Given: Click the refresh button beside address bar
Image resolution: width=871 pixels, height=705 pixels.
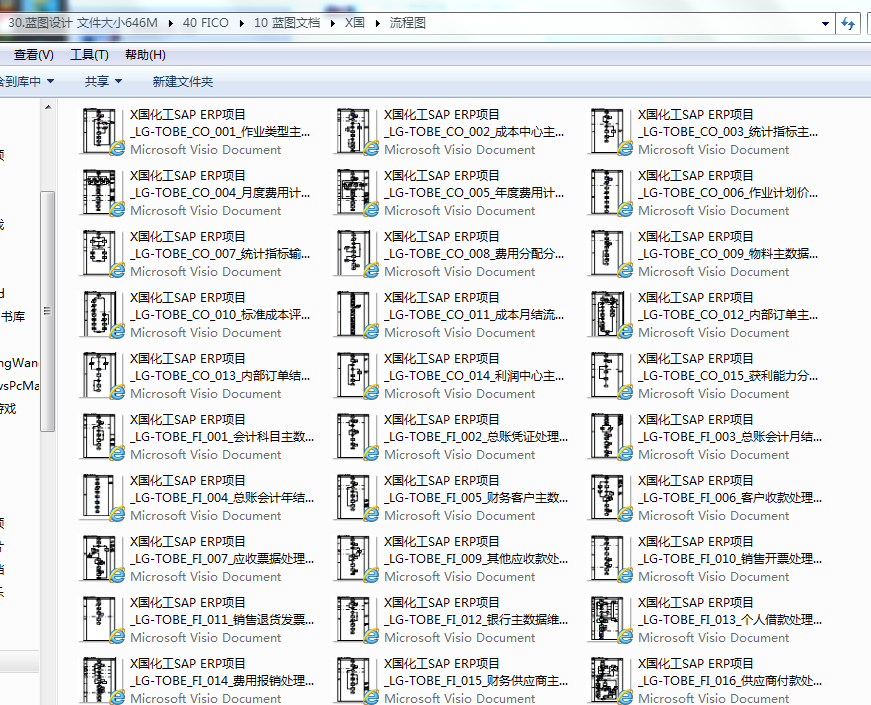Looking at the screenshot, I should (x=848, y=23).
